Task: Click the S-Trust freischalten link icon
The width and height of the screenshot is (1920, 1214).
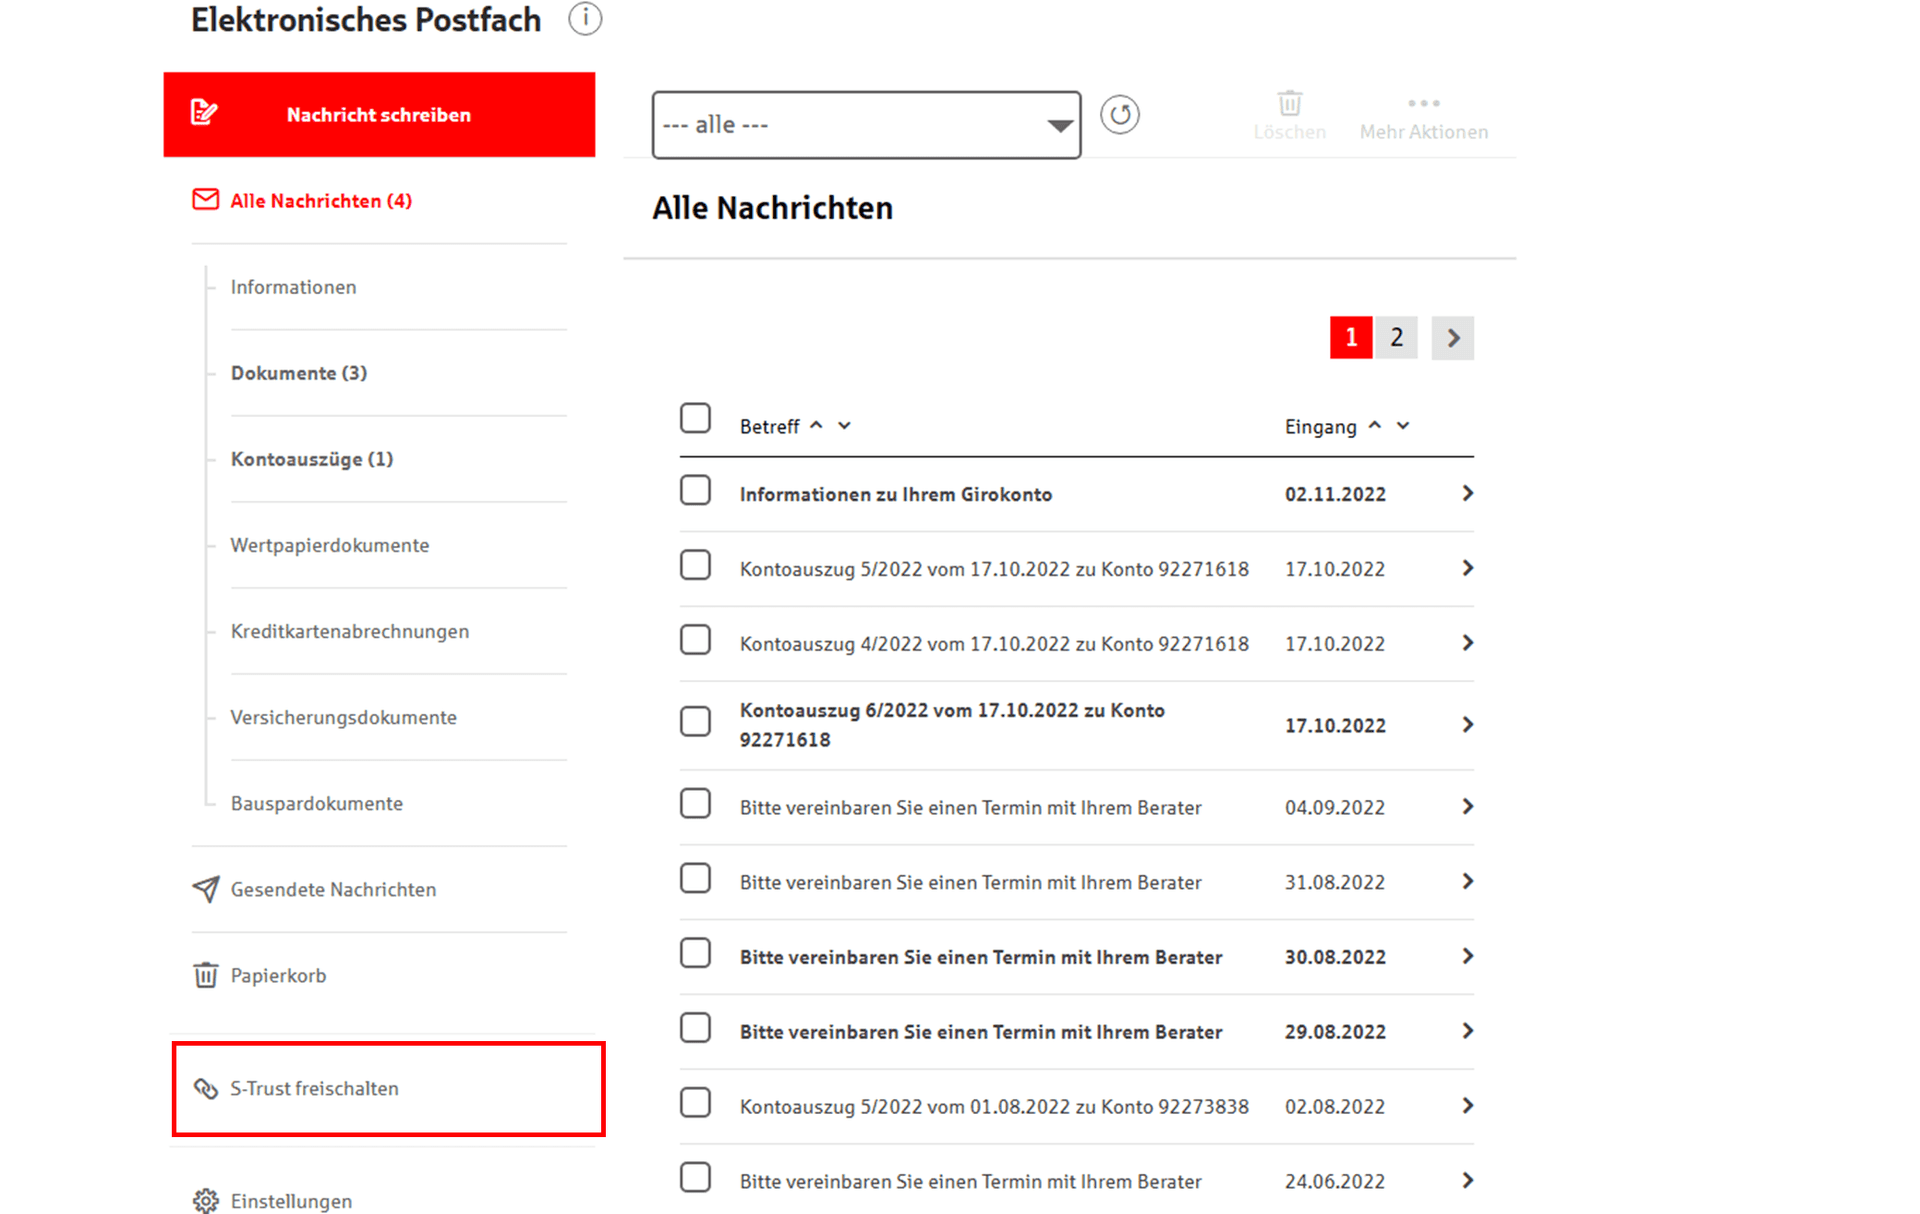Action: [x=205, y=1088]
